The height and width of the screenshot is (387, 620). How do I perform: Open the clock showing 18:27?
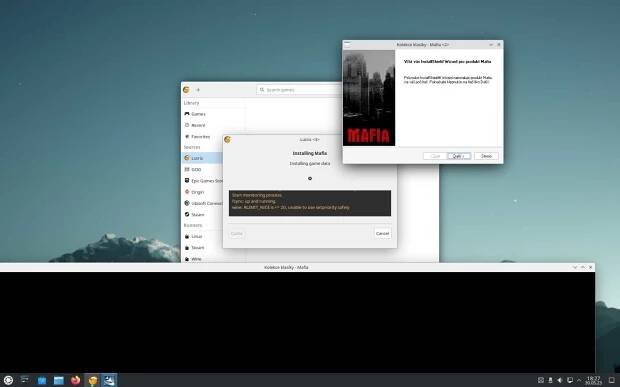pos(593,380)
